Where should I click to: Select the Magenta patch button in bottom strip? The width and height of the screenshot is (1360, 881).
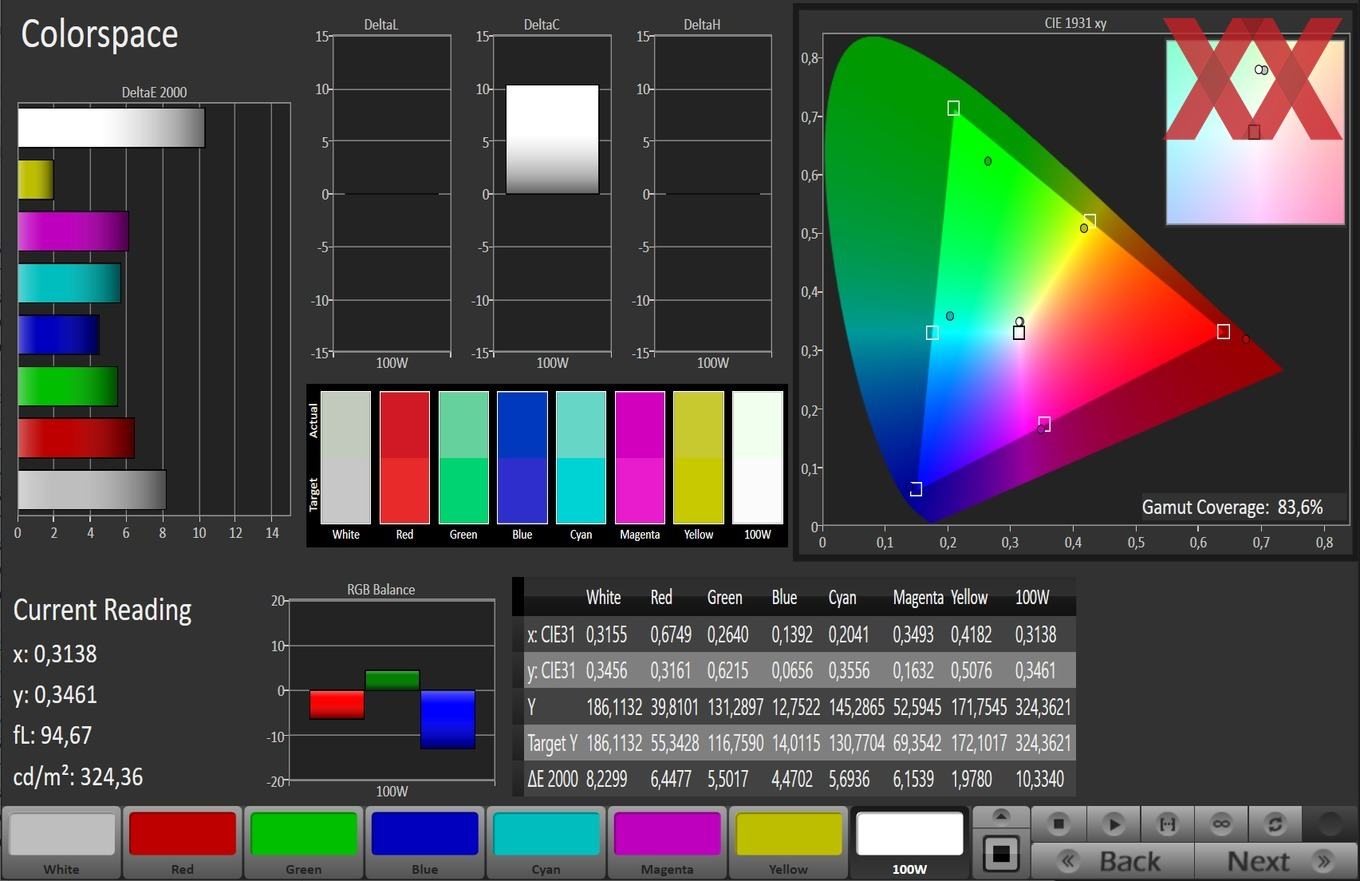coord(667,842)
